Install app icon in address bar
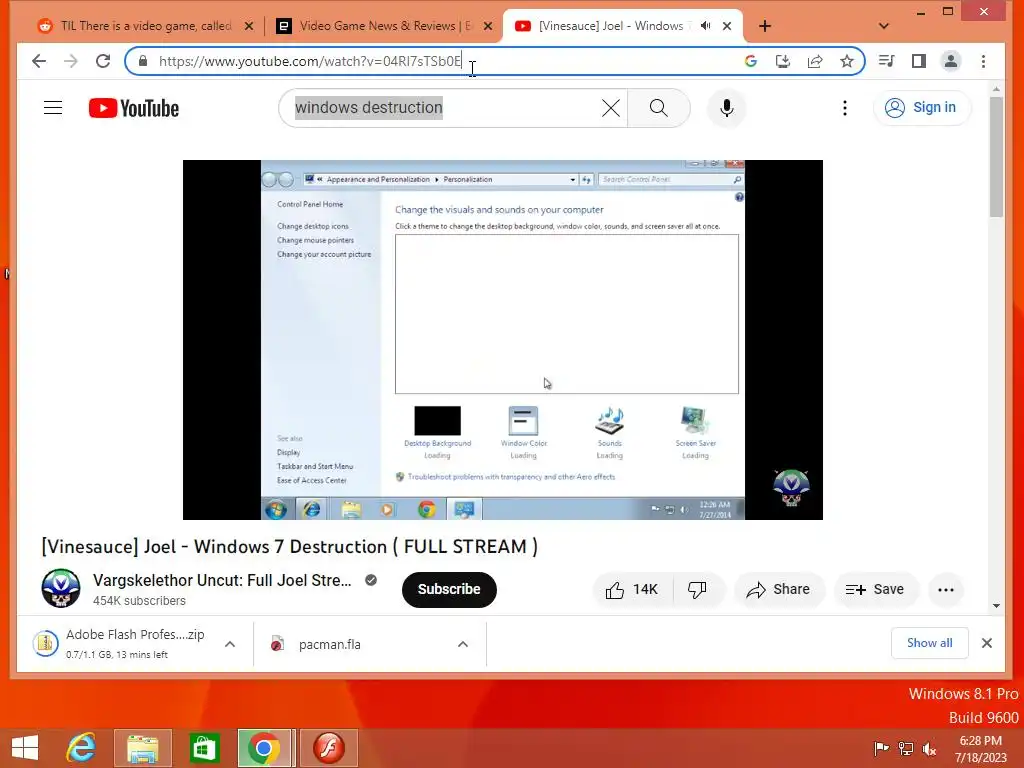Image resolution: width=1024 pixels, height=768 pixels. coord(782,61)
